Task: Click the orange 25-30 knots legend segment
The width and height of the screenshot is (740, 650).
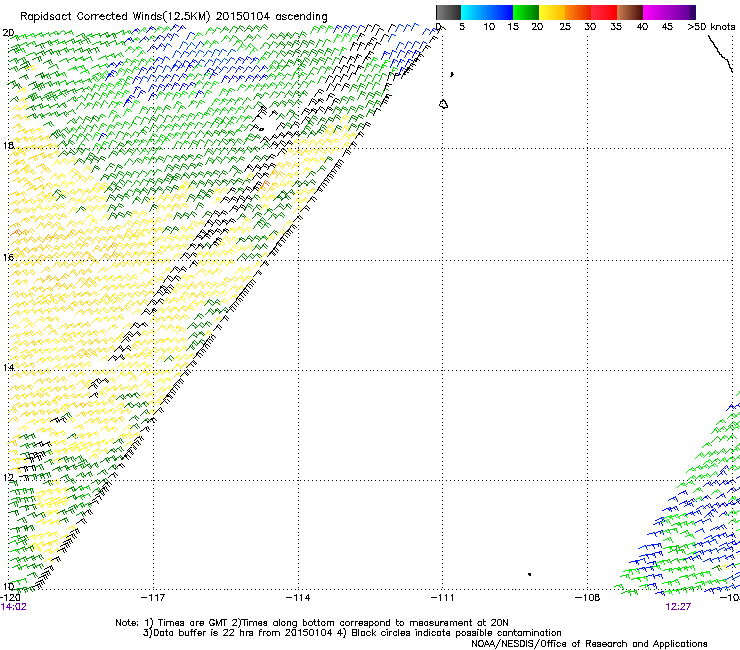Action: [x=578, y=12]
